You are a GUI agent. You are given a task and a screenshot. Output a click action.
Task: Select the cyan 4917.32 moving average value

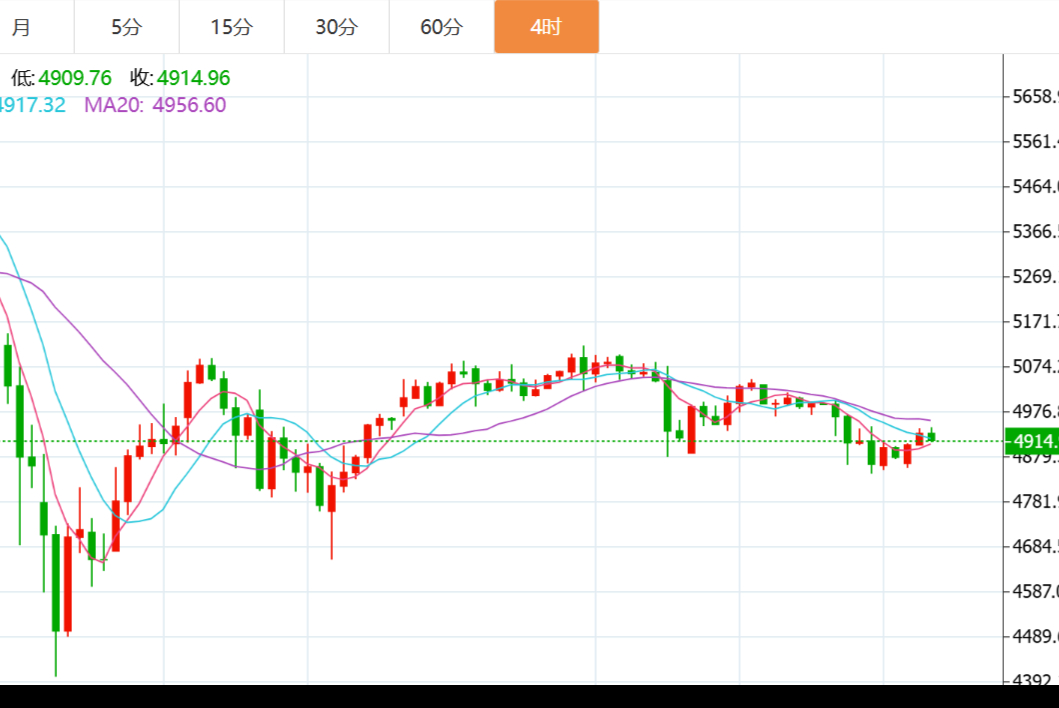pos(32,105)
